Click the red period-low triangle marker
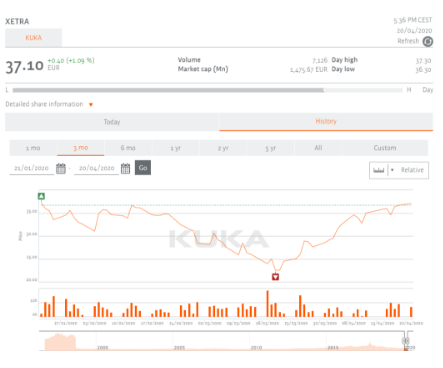The width and height of the screenshot is (443, 368). [275, 277]
